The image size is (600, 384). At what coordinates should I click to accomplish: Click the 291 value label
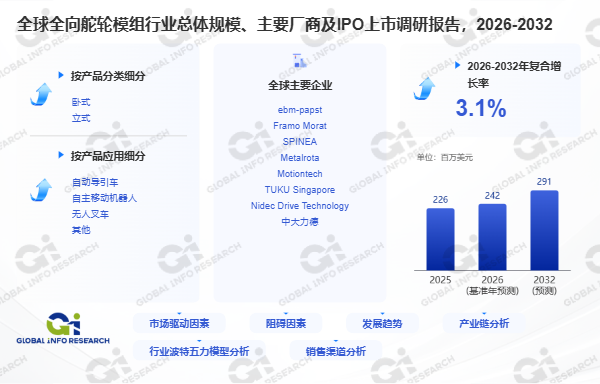coord(544,182)
